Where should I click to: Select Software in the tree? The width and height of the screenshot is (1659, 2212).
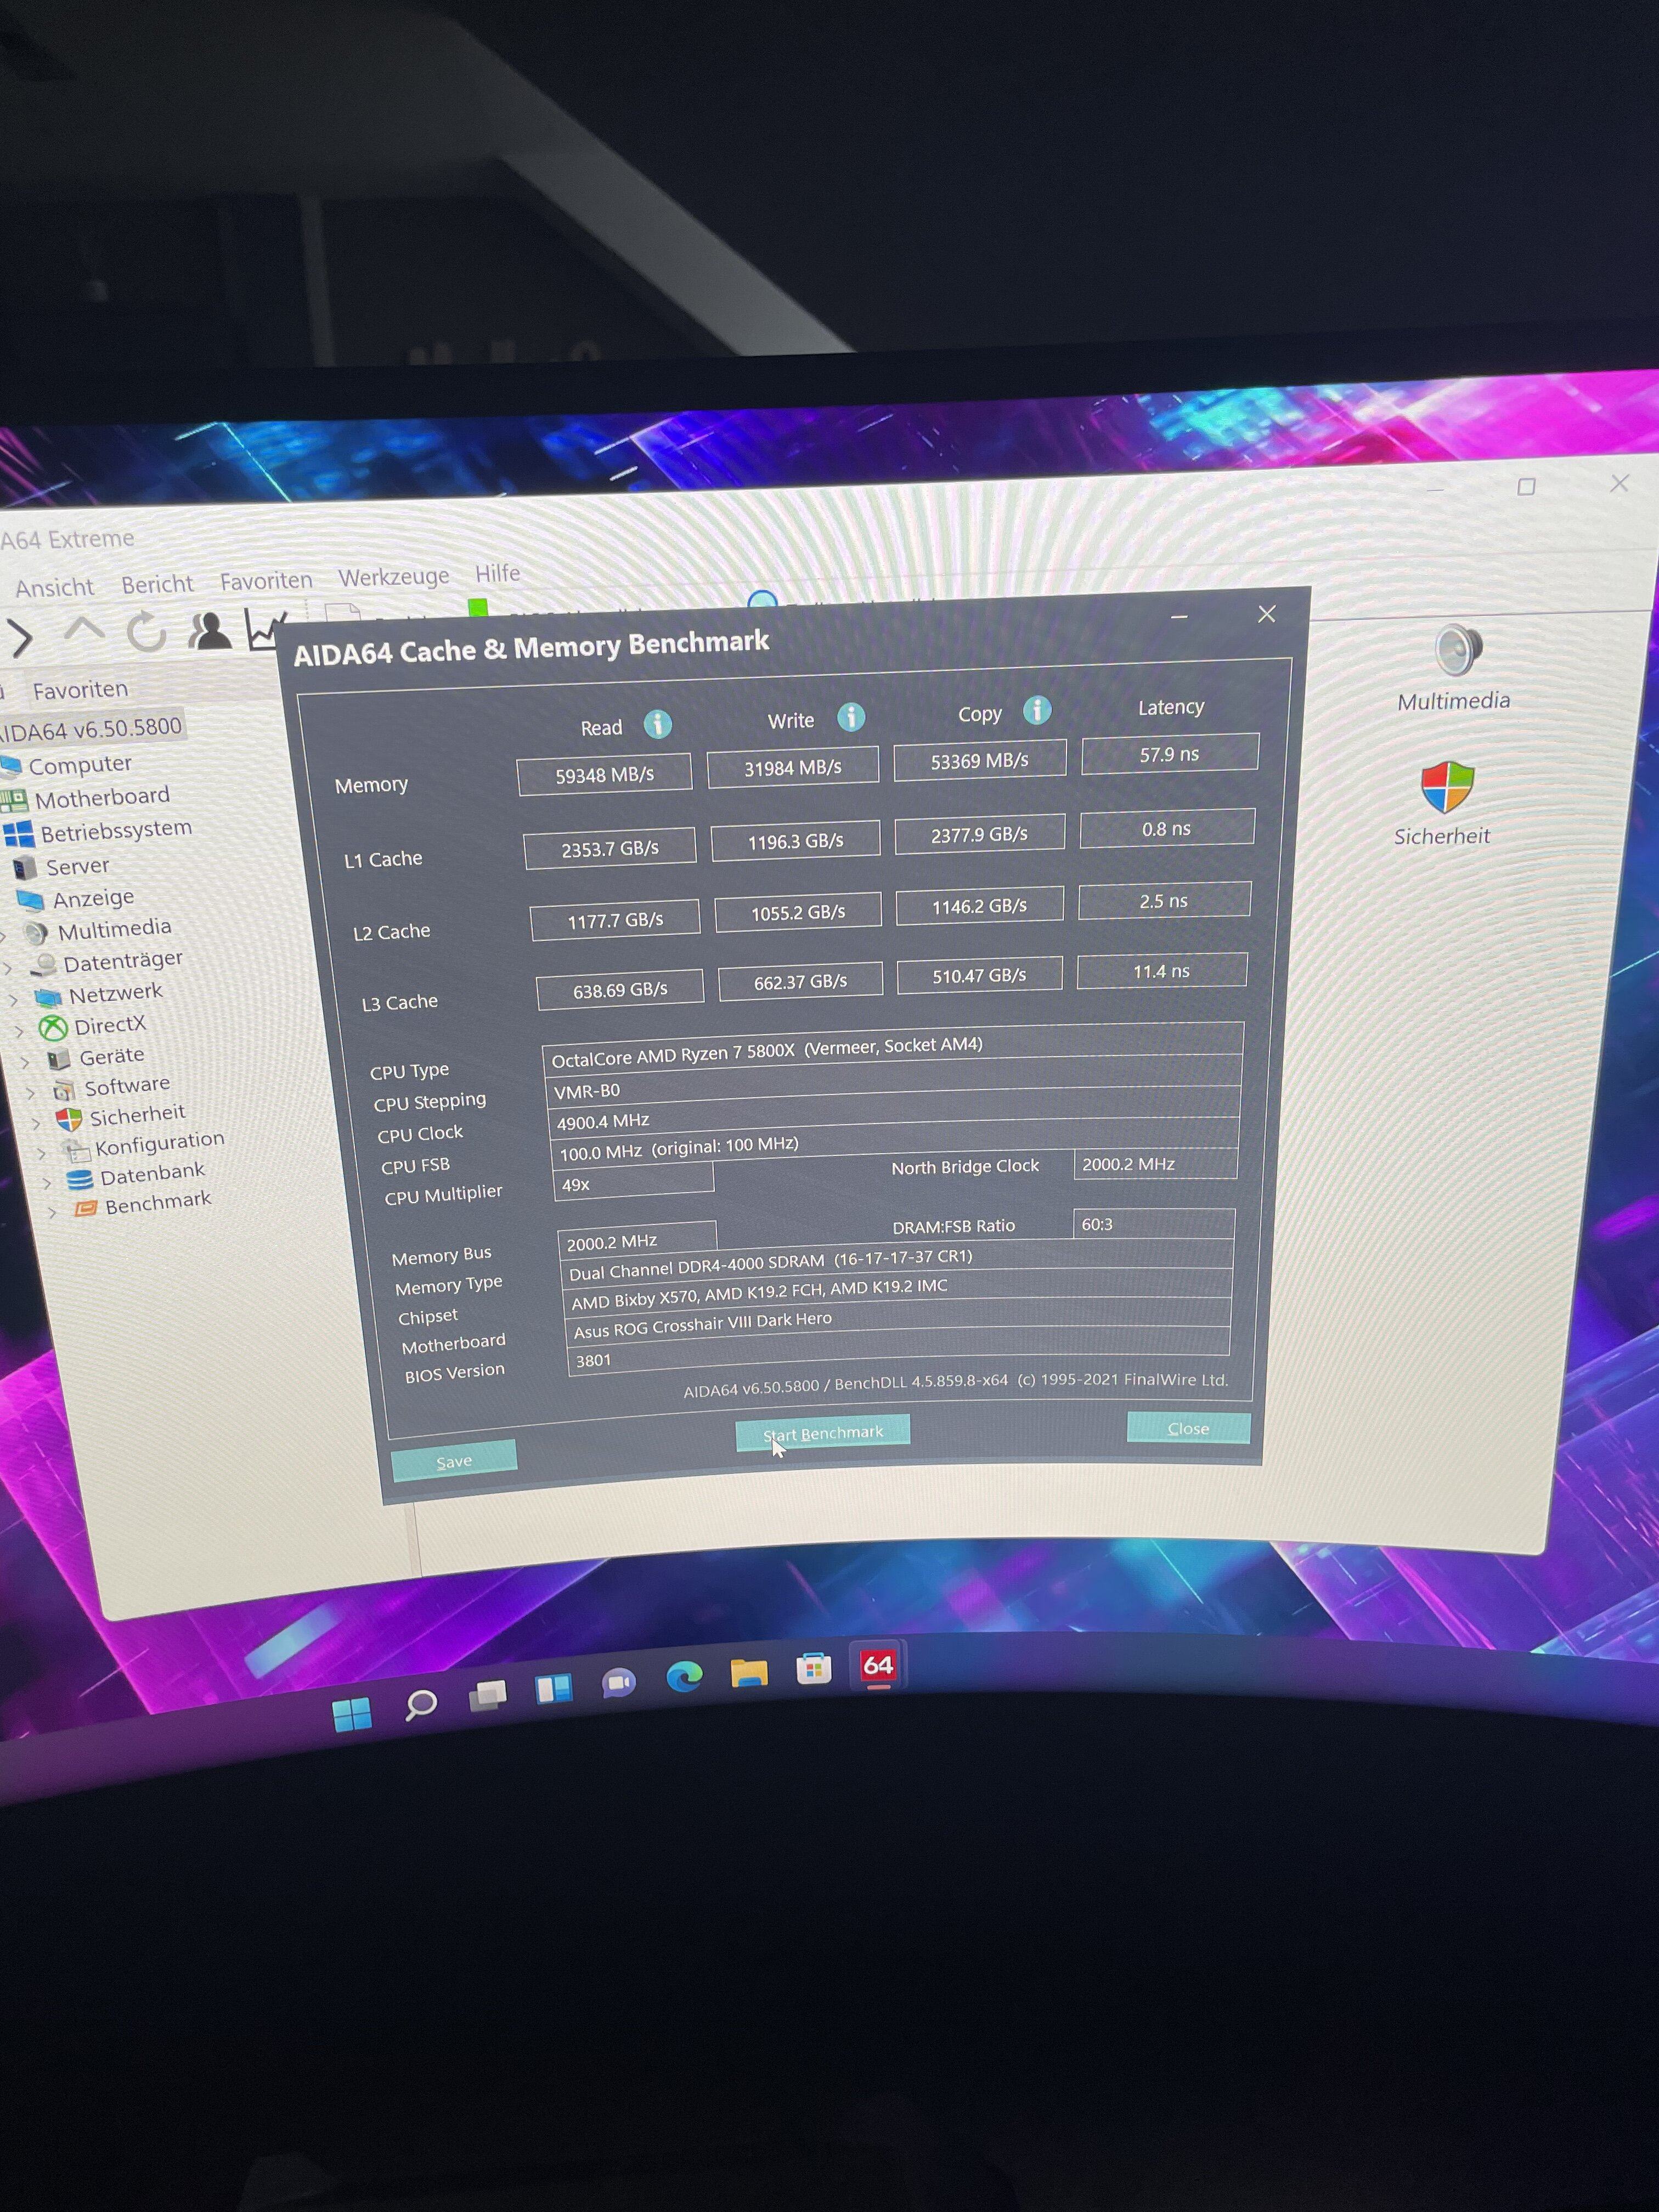[127, 1085]
